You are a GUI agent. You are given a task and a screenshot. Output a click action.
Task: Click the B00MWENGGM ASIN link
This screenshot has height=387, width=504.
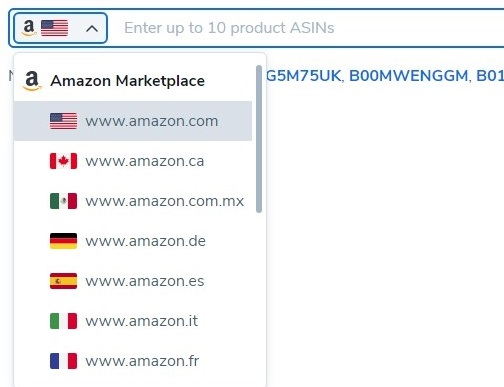(409, 76)
